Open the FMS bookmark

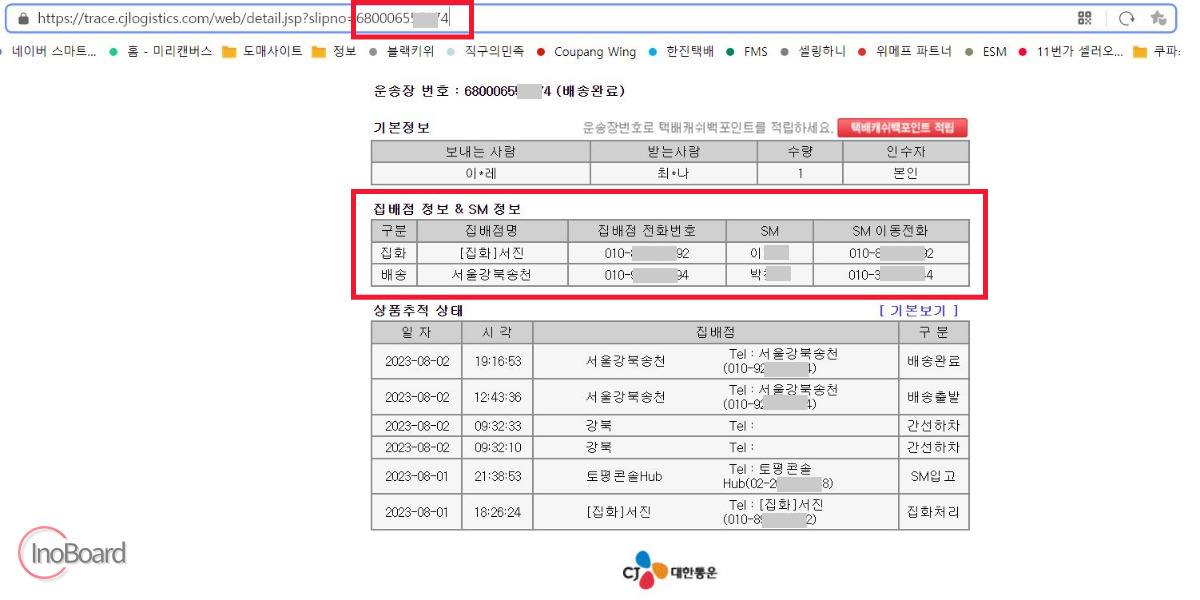(747, 51)
